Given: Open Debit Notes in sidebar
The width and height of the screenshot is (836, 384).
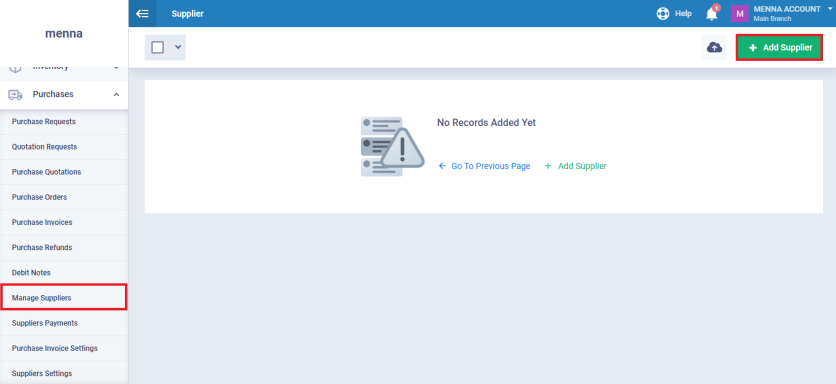Looking at the screenshot, I should click(x=31, y=273).
